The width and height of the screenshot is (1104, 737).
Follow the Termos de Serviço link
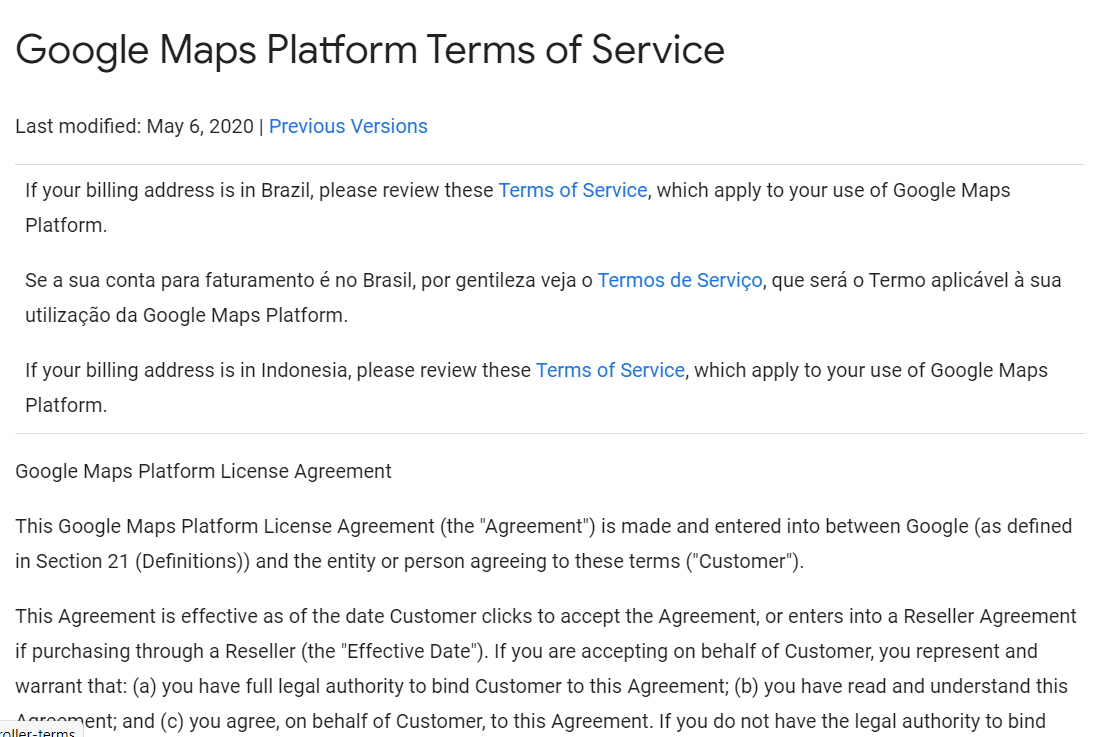pyautogui.click(x=679, y=281)
